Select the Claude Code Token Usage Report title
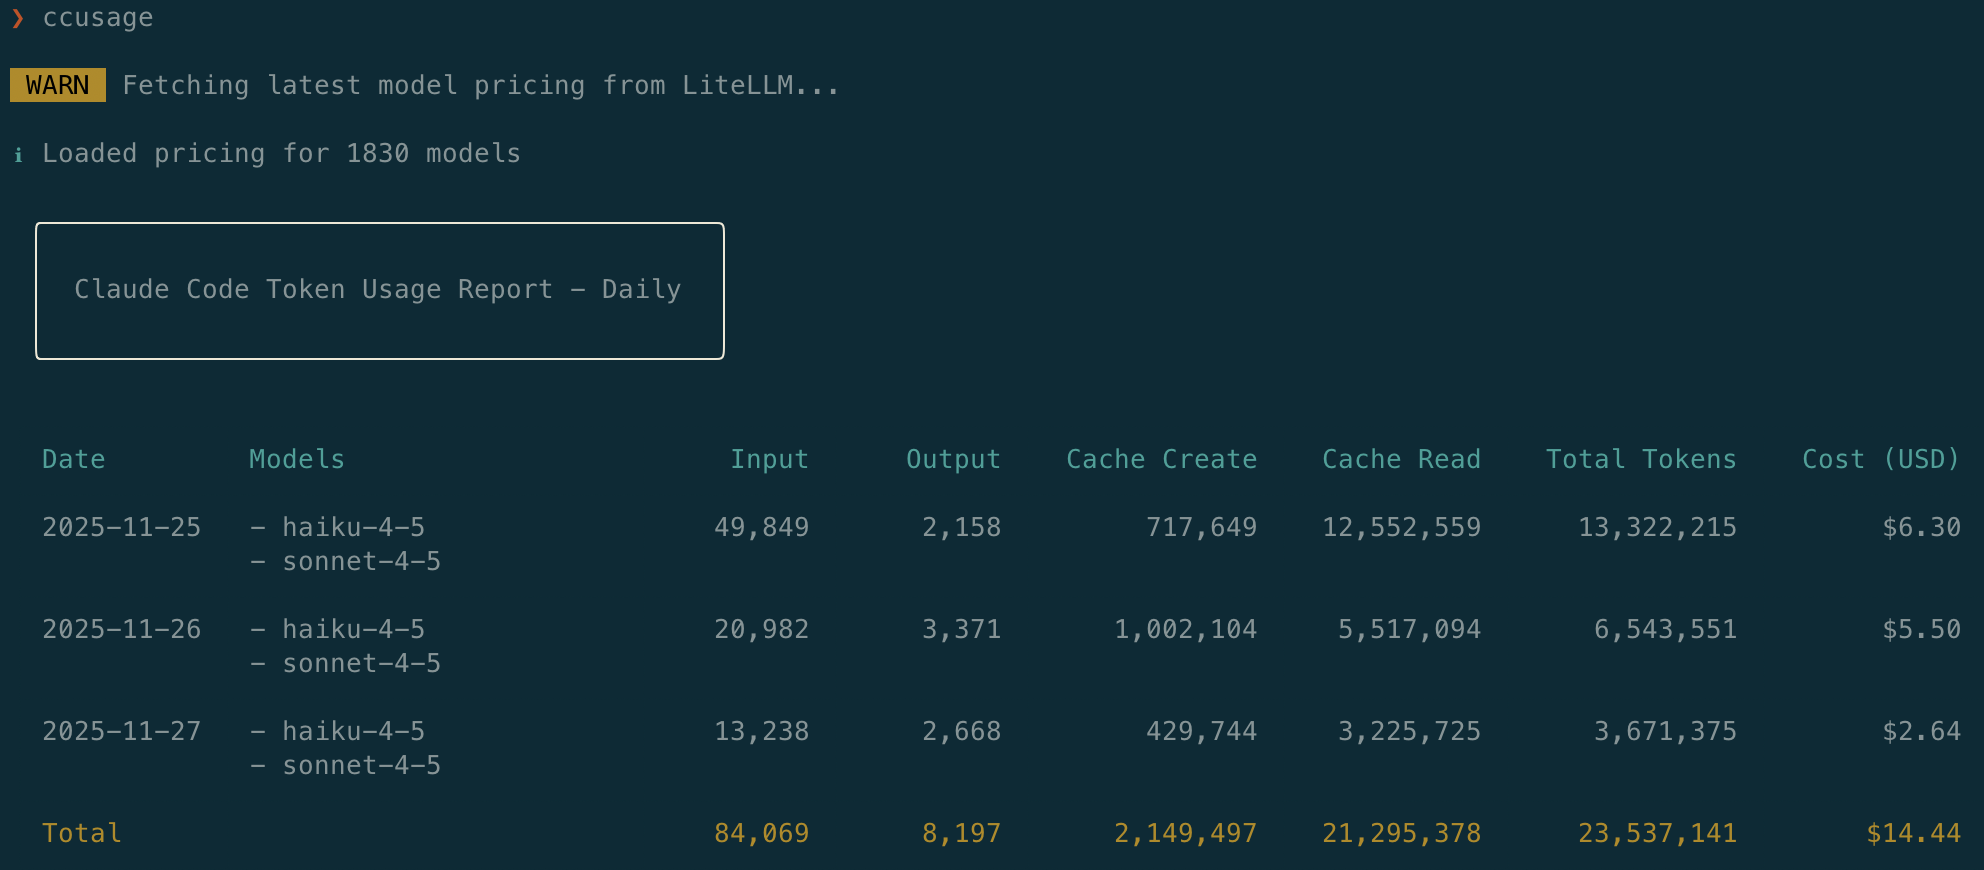 [x=378, y=290]
